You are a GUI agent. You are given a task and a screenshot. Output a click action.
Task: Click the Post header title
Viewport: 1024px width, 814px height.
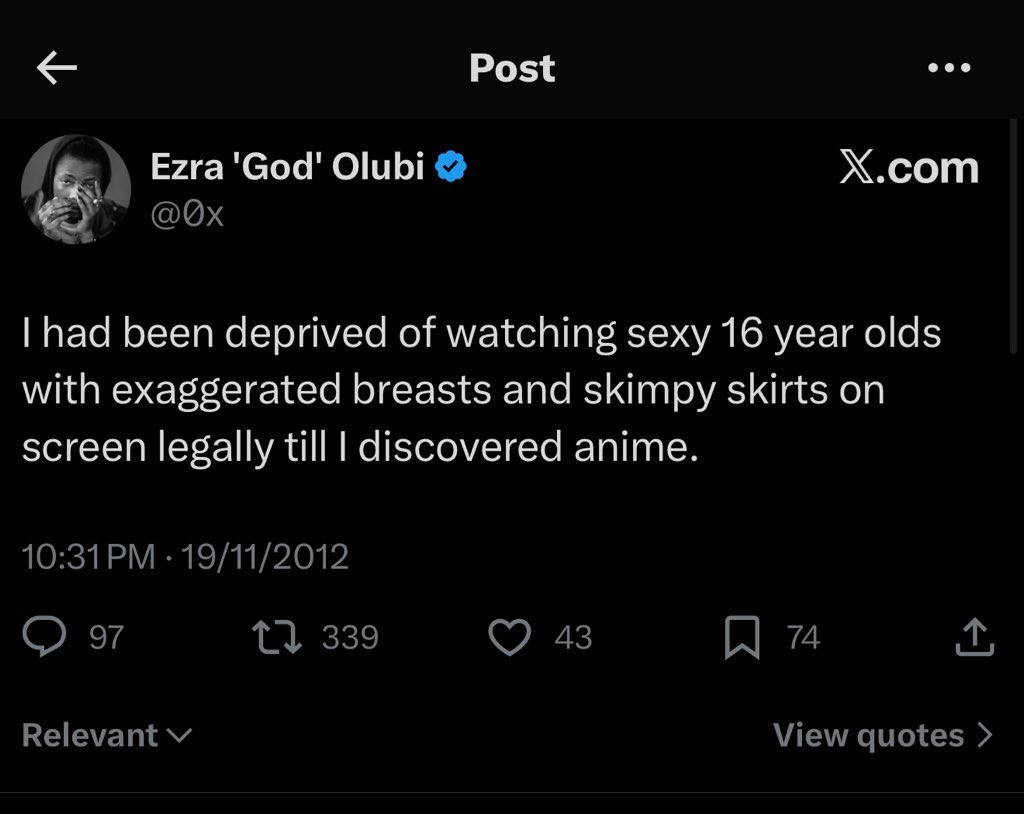point(512,68)
